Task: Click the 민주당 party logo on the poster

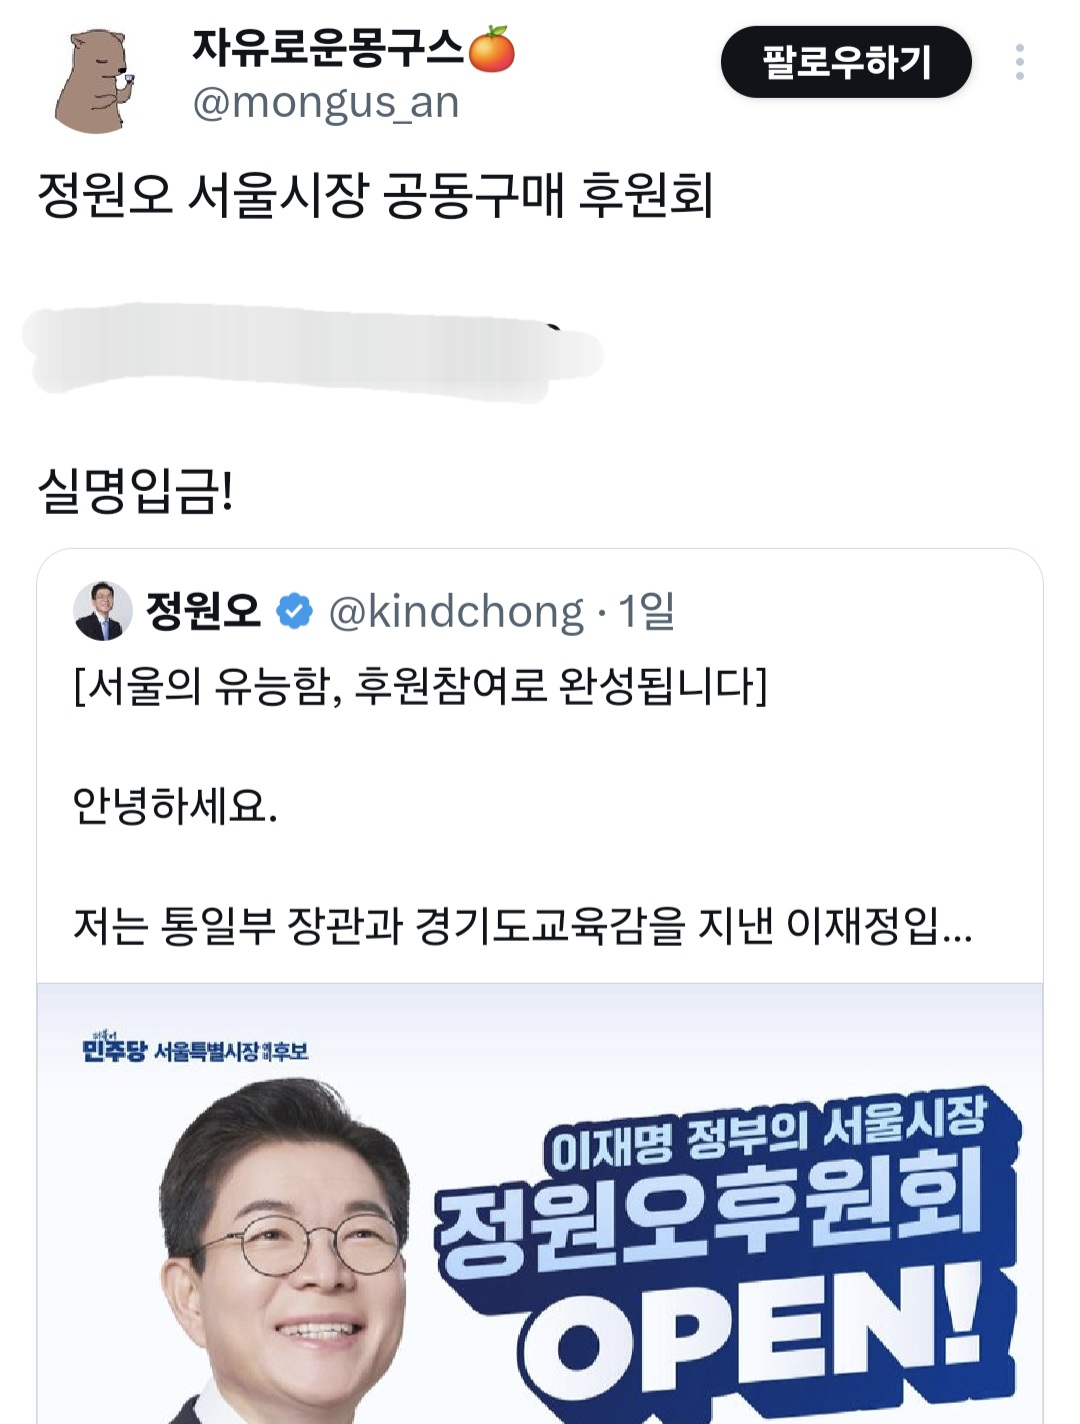Action: [x=114, y=1049]
